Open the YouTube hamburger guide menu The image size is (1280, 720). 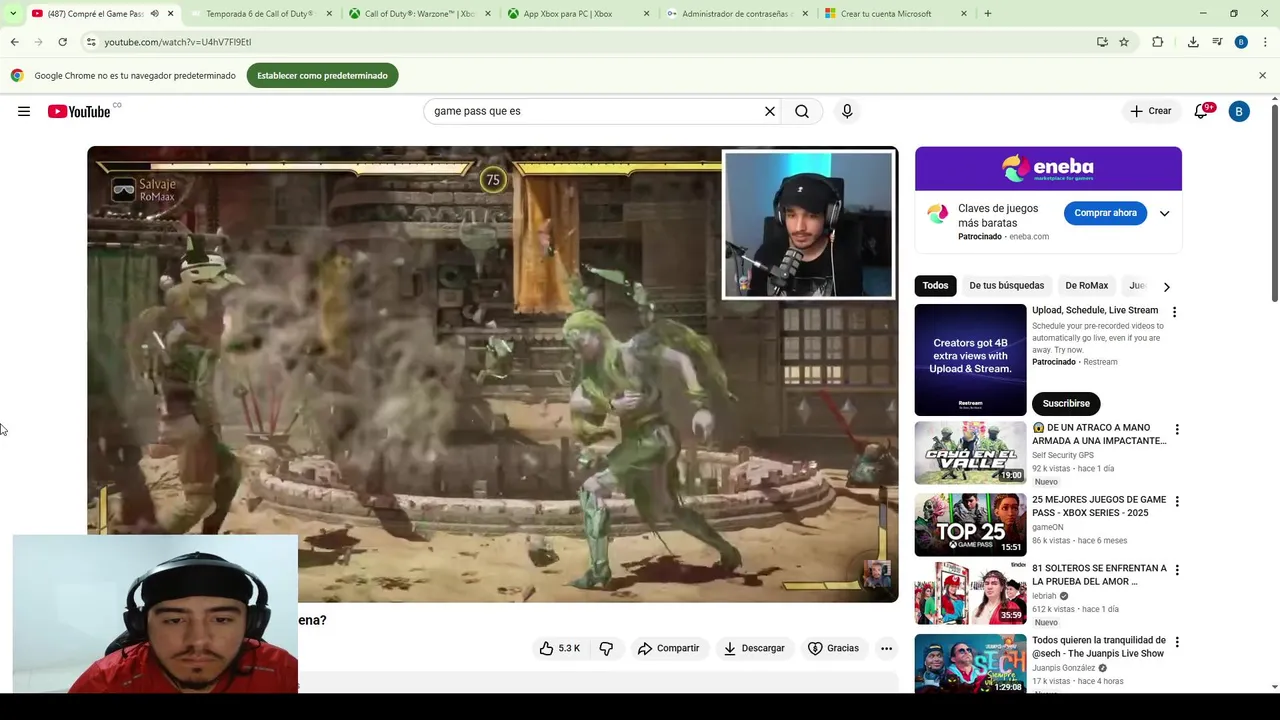click(24, 111)
